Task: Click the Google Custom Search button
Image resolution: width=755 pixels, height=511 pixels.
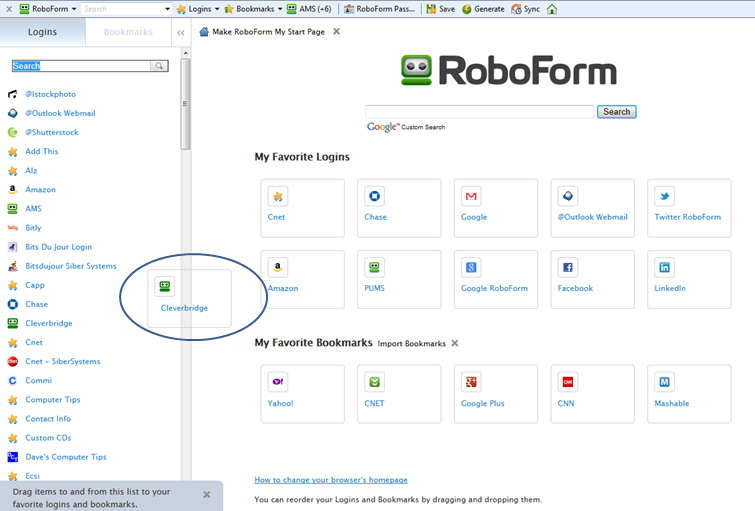Action: pyautogui.click(x=616, y=112)
